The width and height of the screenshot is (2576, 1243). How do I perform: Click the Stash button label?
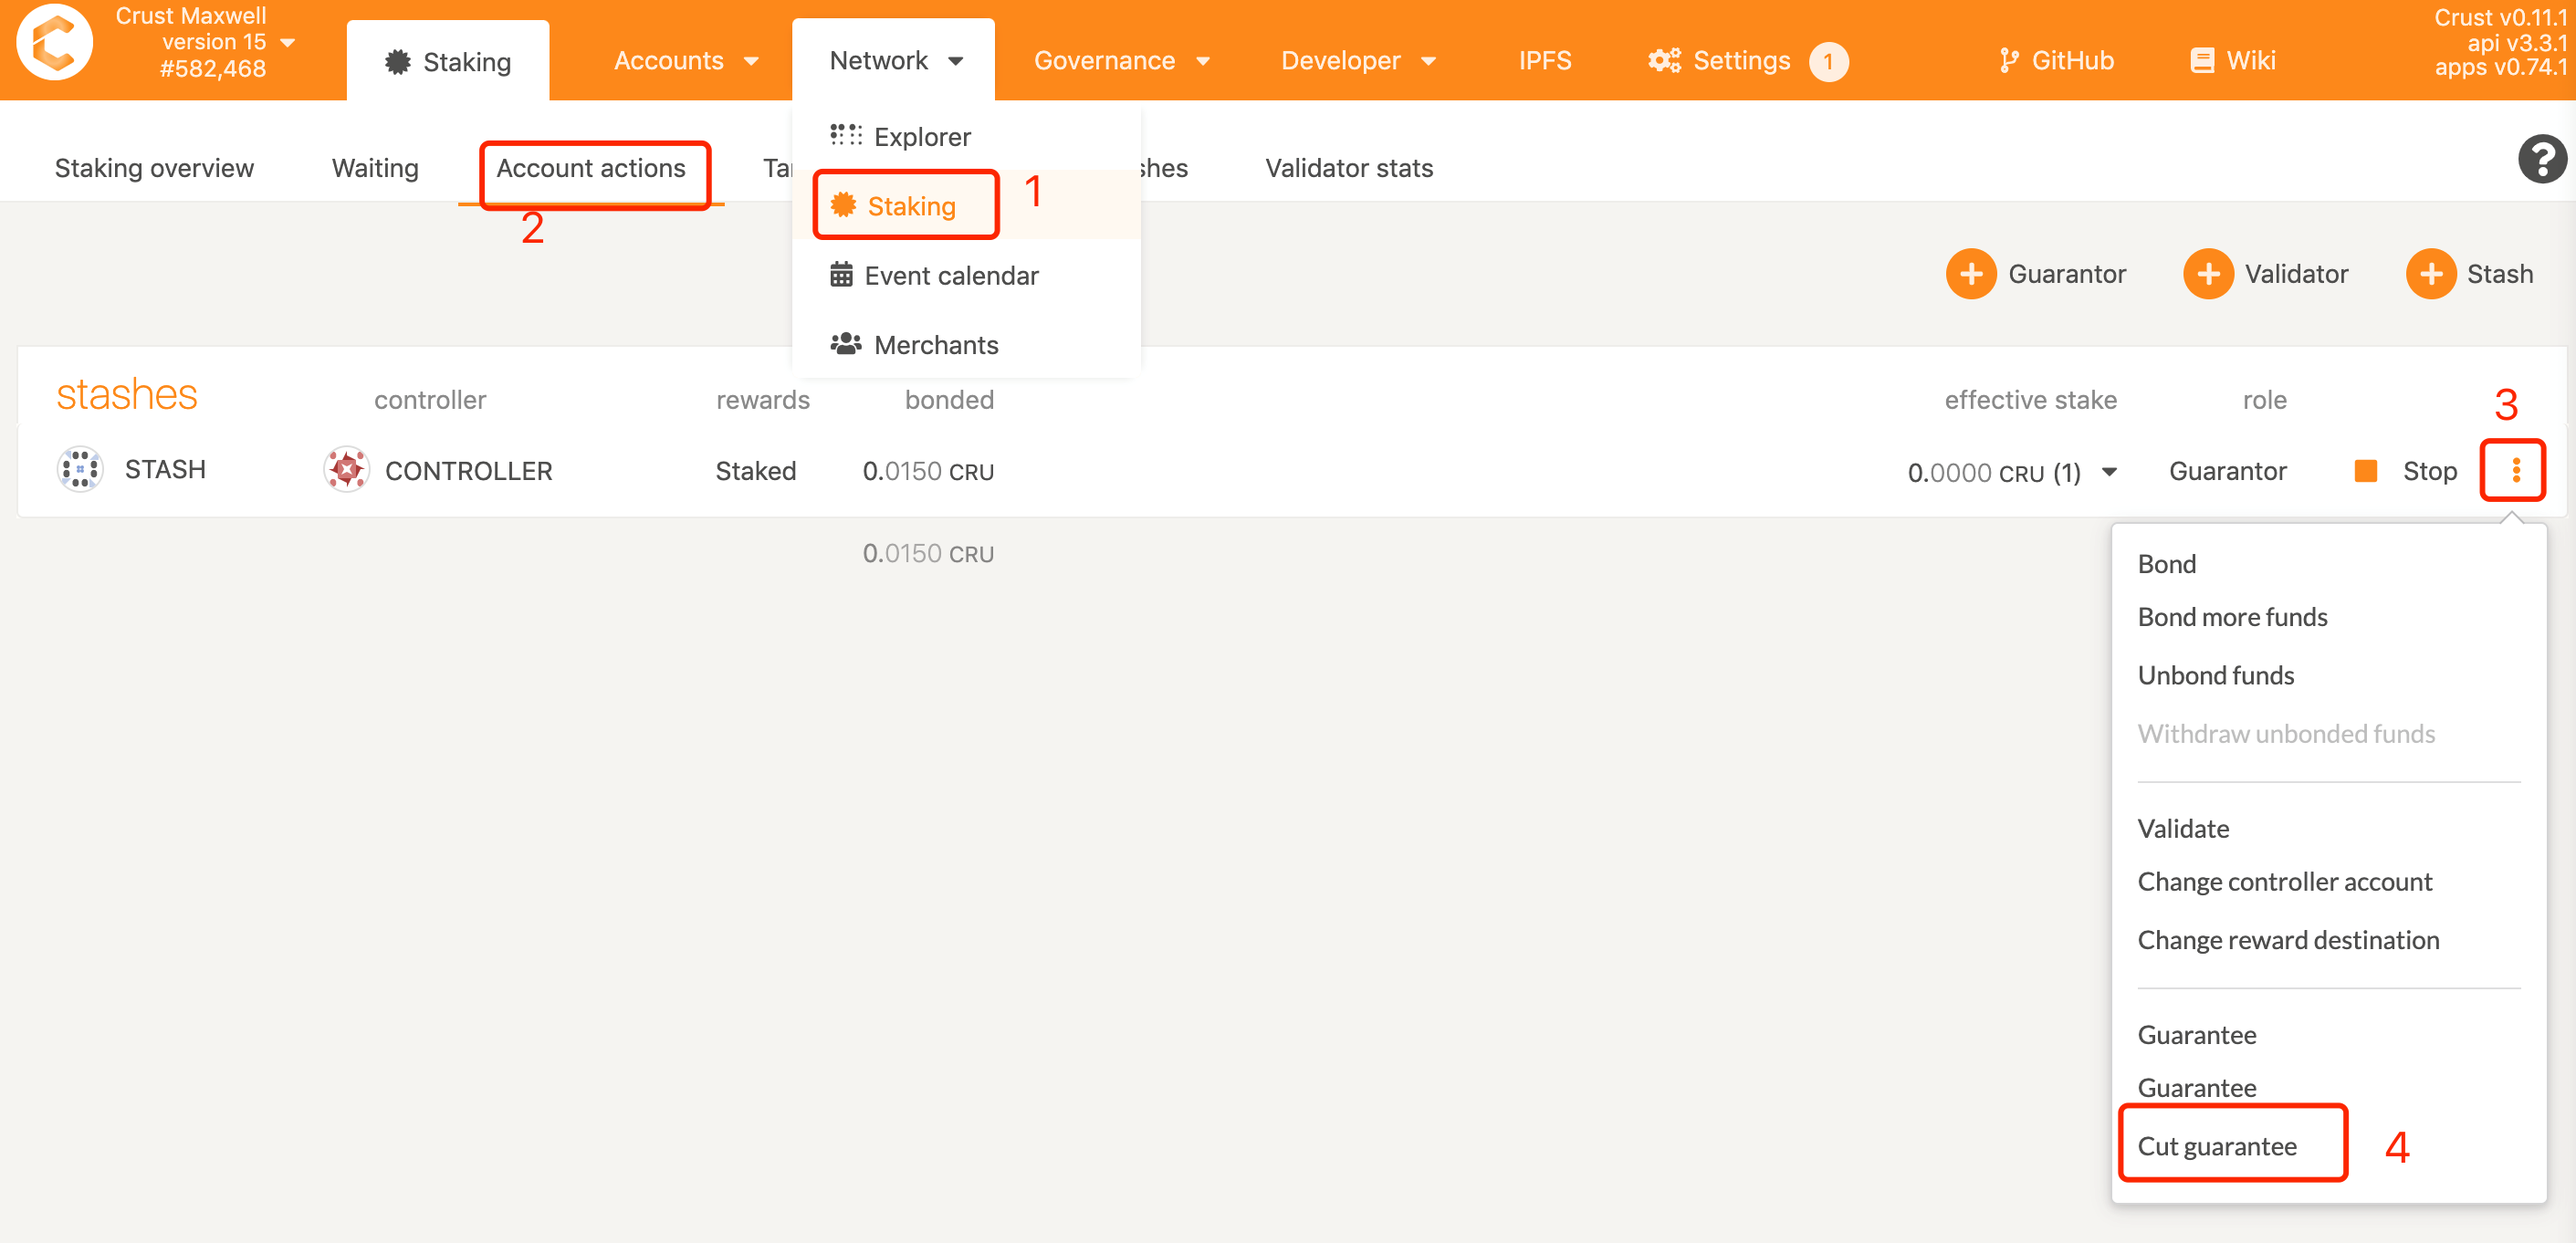(x=2499, y=274)
